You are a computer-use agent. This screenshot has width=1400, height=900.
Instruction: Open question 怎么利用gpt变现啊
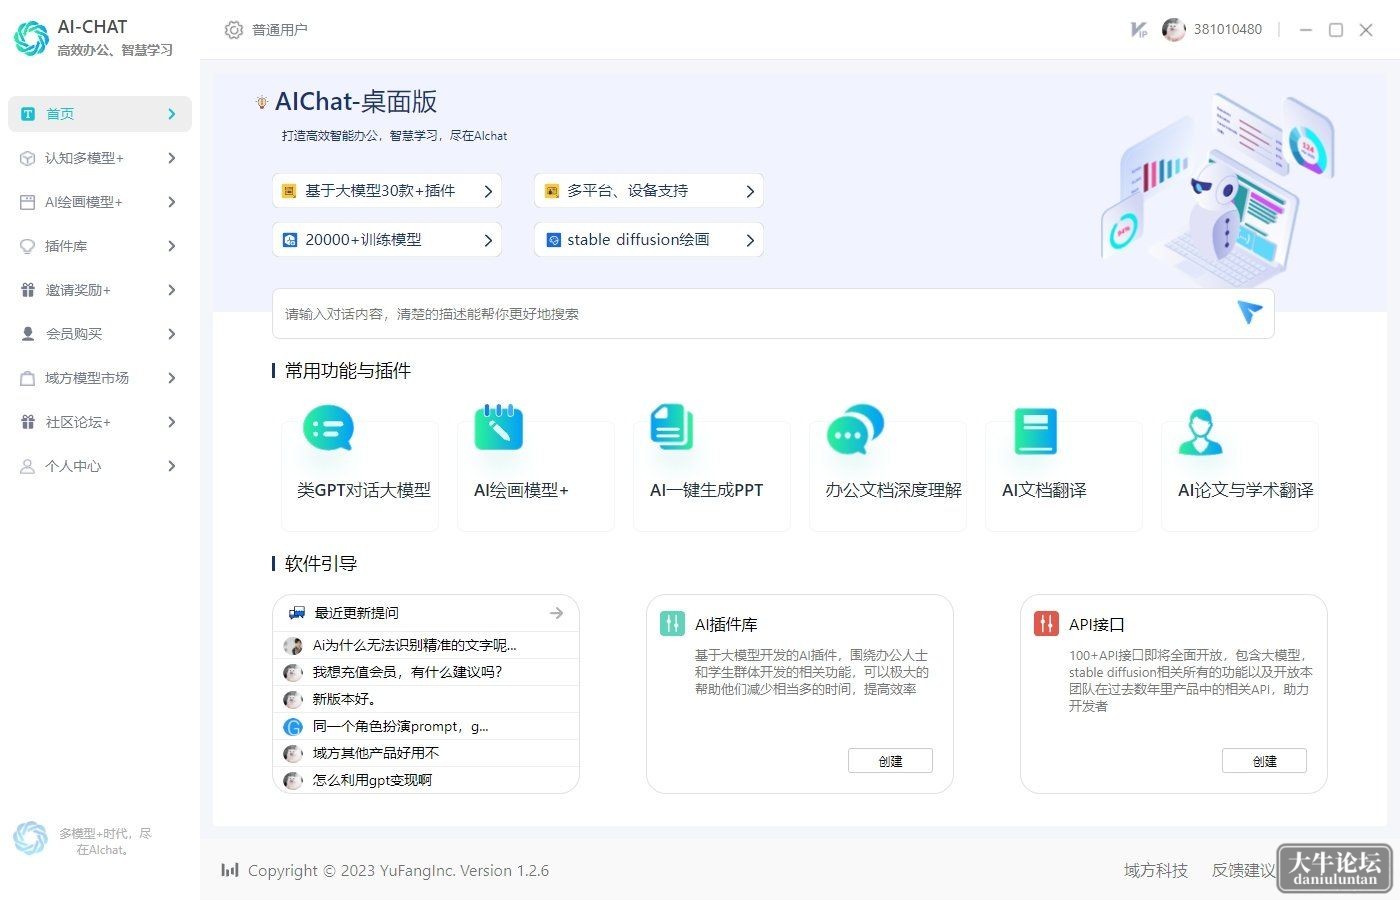pyautogui.click(x=426, y=780)
